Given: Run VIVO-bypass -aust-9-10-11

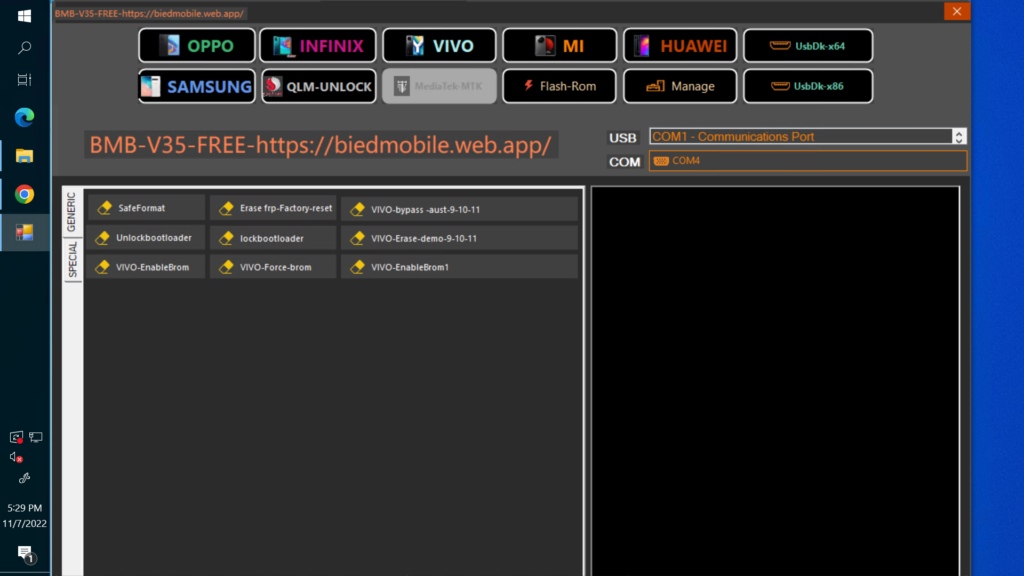Looking at the screenshot, I should click(459, 210).
